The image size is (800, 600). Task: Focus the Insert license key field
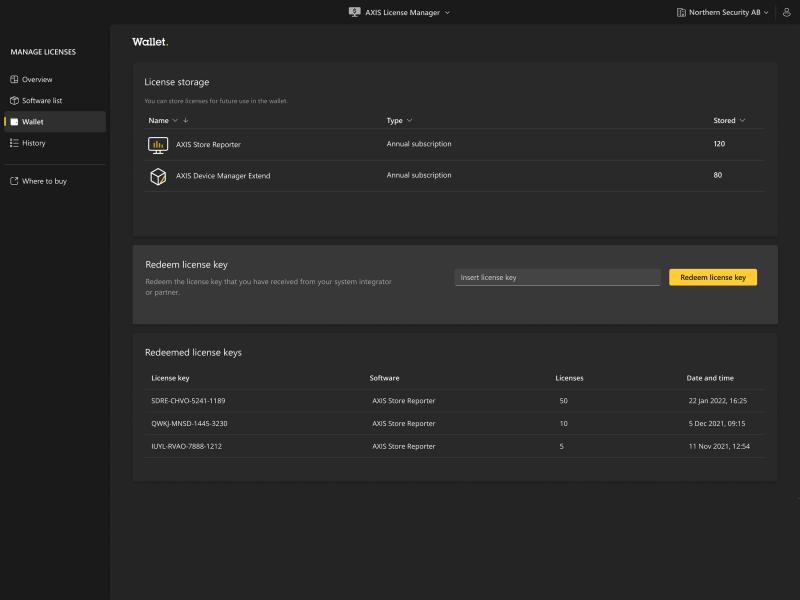point(557,277)
